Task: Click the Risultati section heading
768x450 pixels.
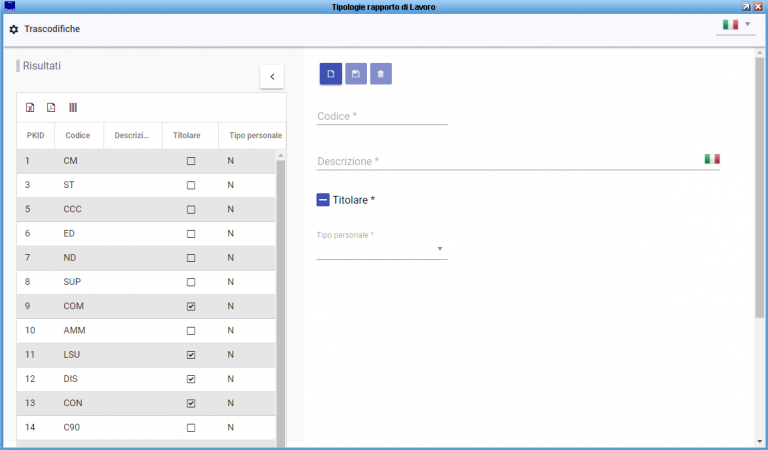Action: [x=42, y=66]
